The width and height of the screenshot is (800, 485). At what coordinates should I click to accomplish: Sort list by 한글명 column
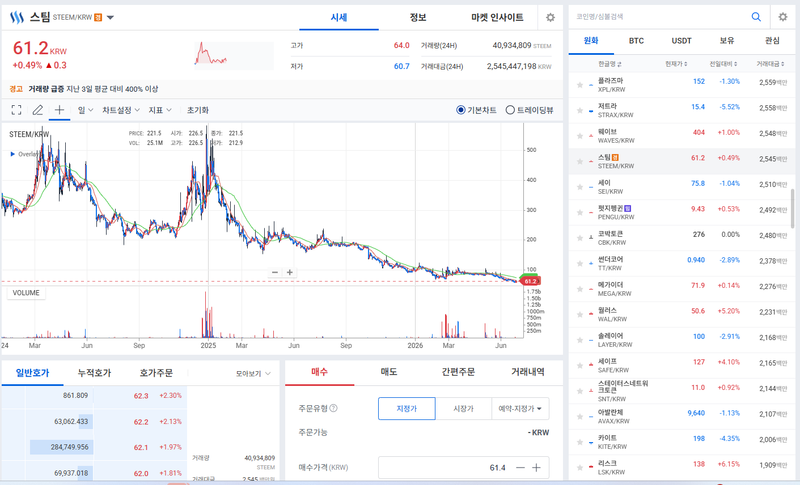(610, 64)
